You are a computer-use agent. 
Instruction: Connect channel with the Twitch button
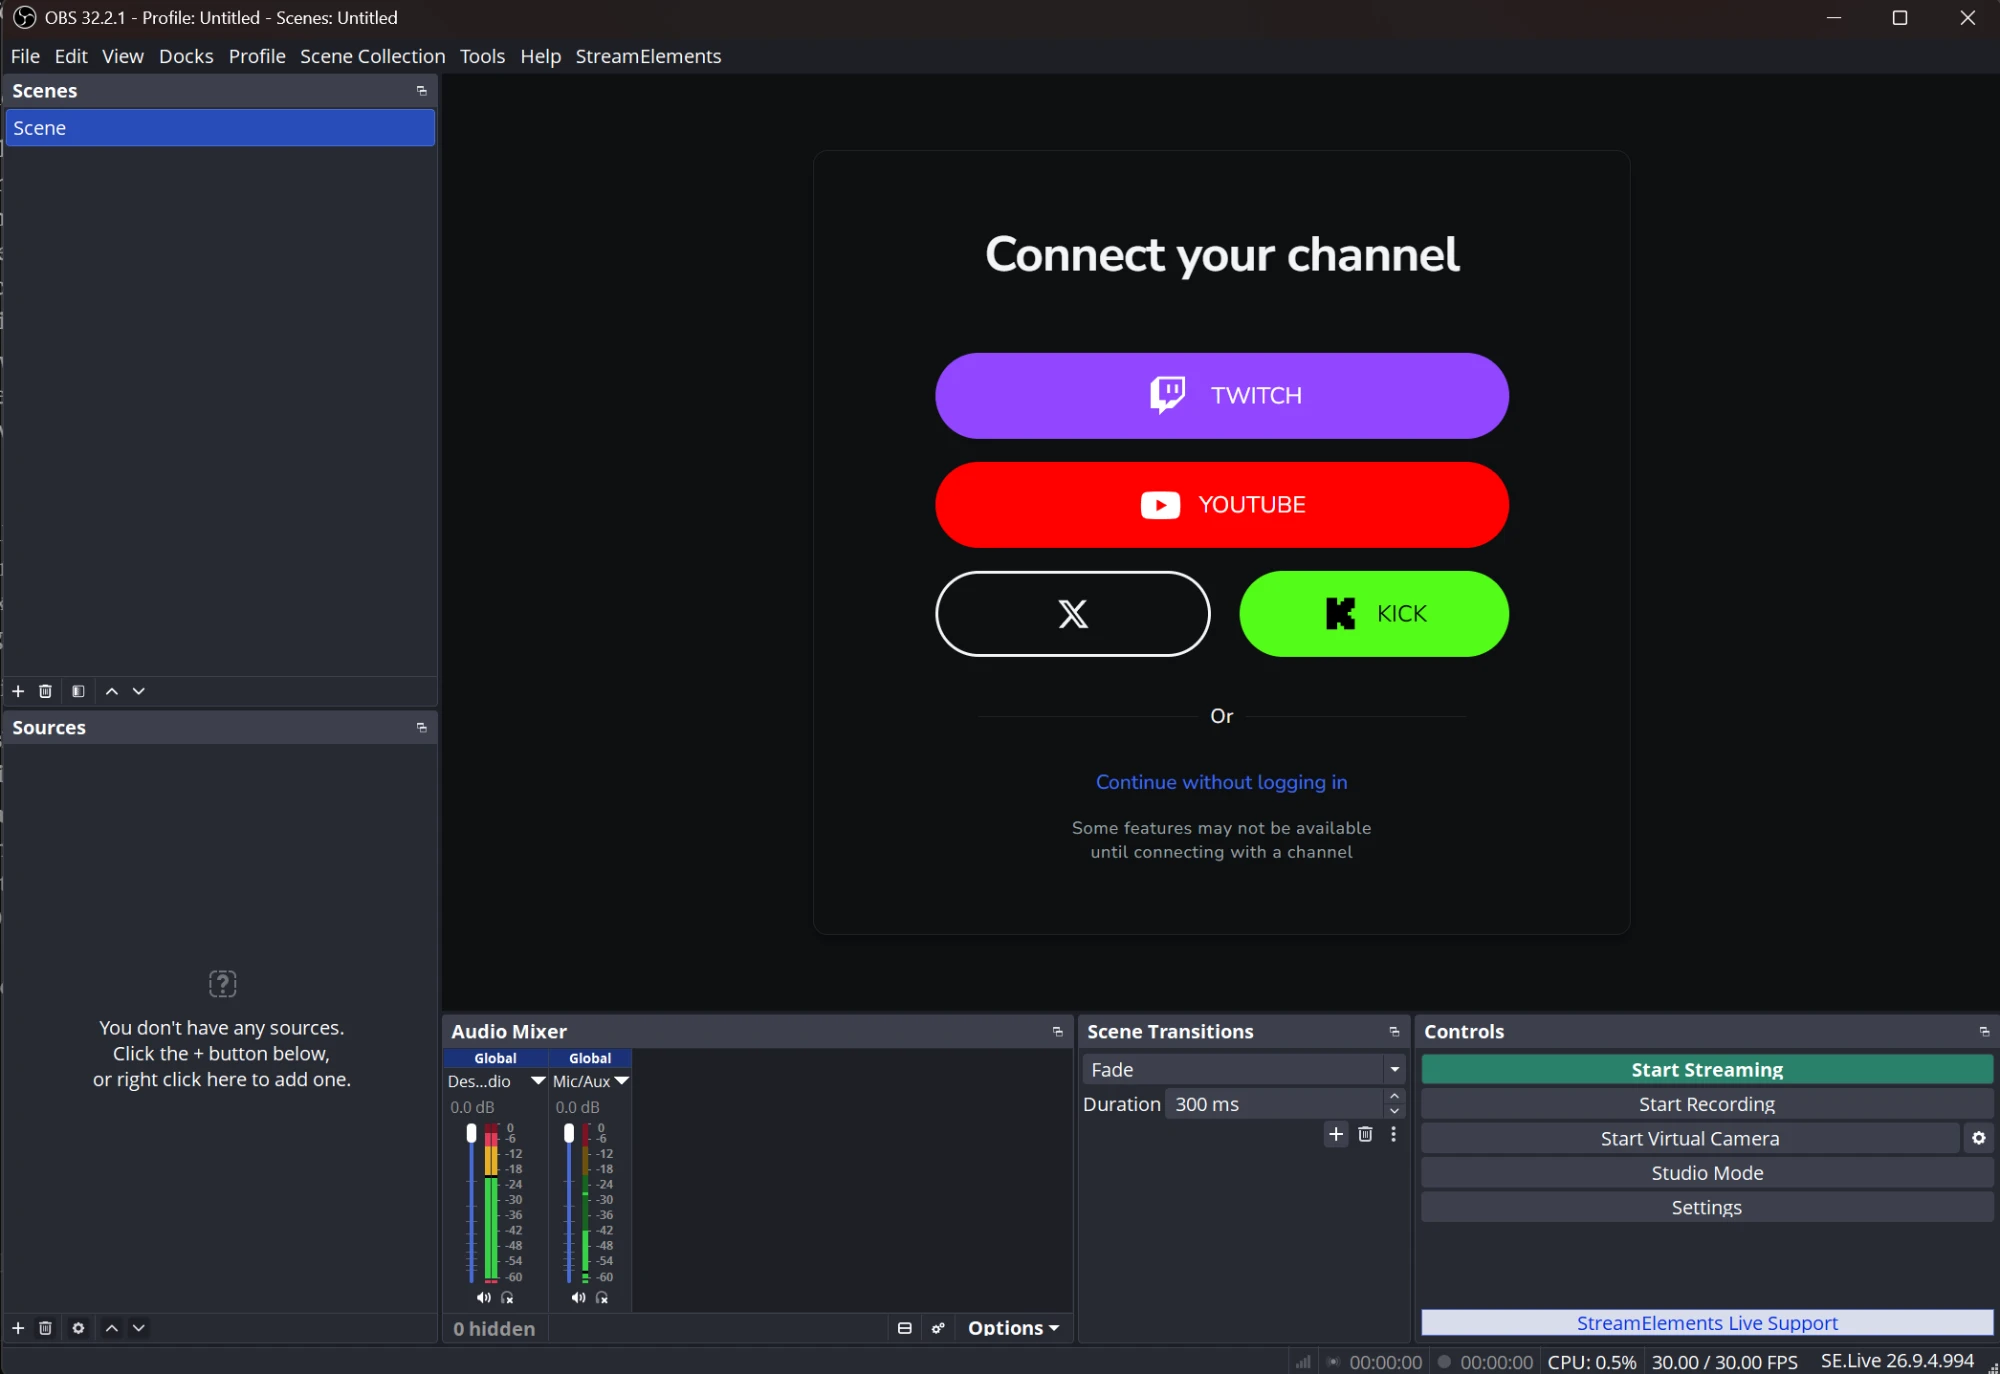click(1222, 396)
